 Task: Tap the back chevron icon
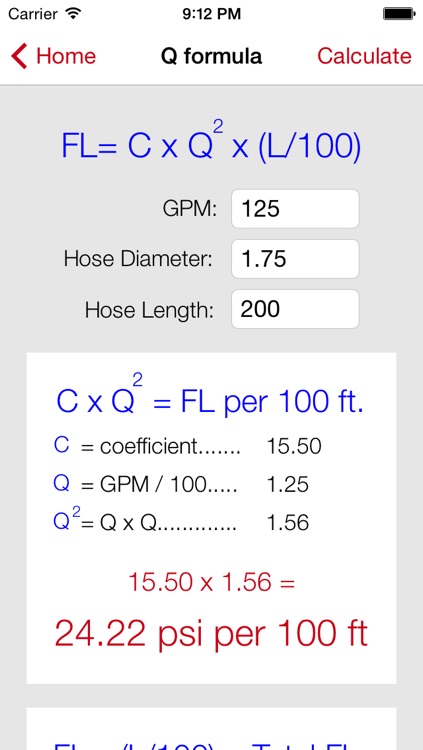(19, 56)
